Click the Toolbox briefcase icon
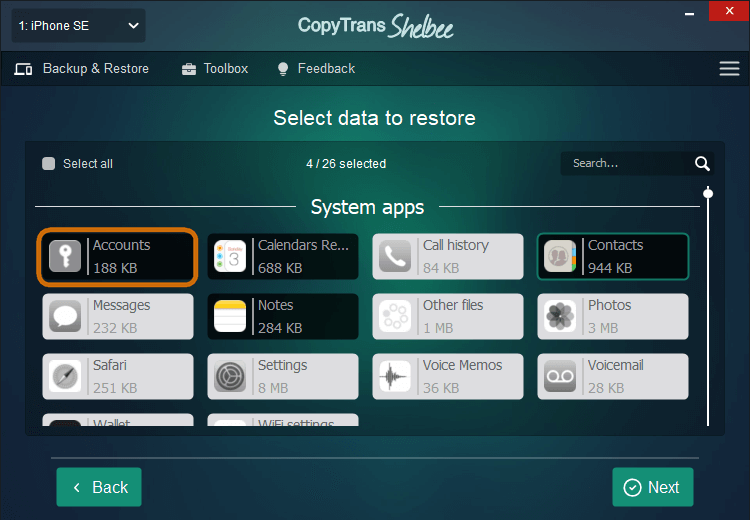The width and height of the screenshot is (750, 520). tap(189, 69)
